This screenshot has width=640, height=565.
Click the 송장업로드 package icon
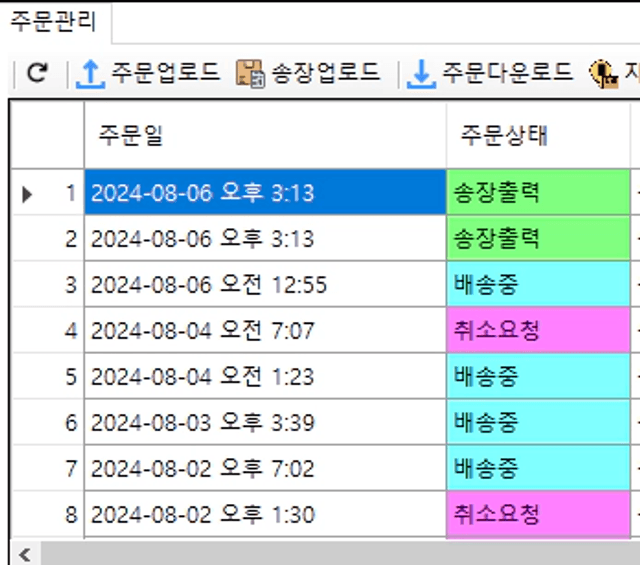coord(250,74)
